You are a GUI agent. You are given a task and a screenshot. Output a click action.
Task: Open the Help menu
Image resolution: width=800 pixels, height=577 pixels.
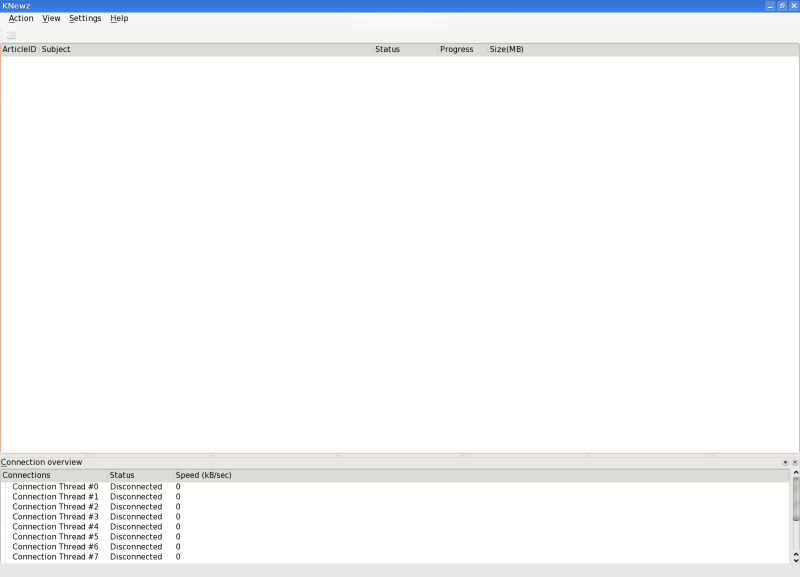[x=119, y=18]
